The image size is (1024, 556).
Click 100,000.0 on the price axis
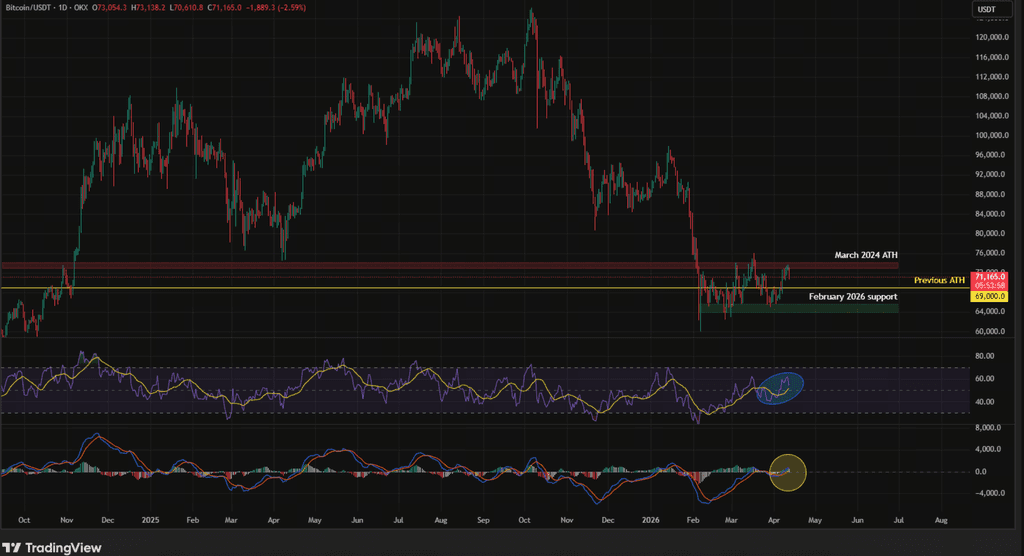pyautogui.click(x=993, y=135)
